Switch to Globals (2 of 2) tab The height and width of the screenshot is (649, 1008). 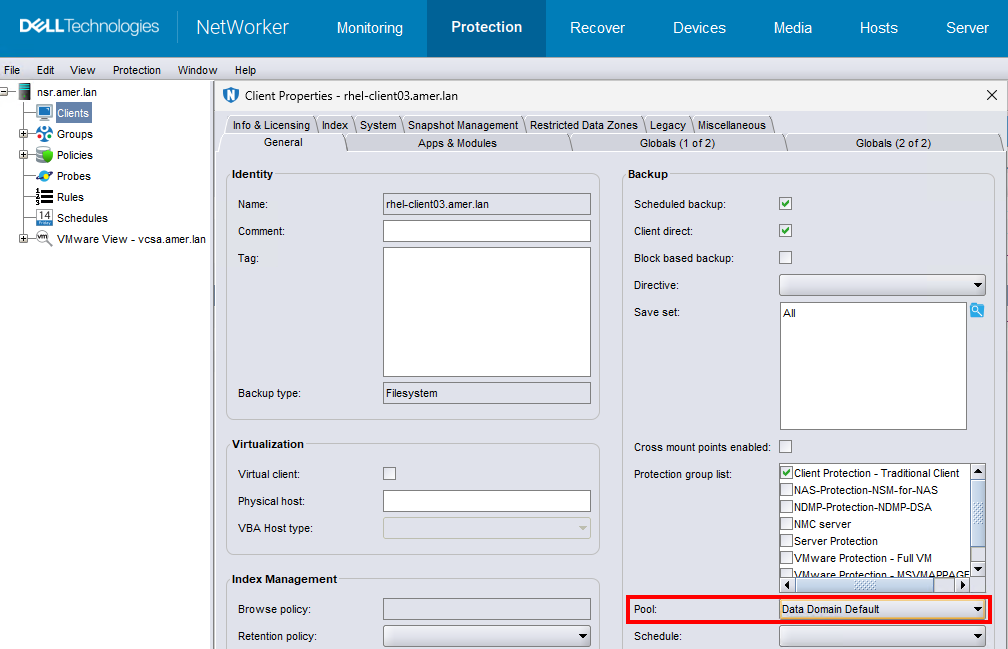click(893, 143)
